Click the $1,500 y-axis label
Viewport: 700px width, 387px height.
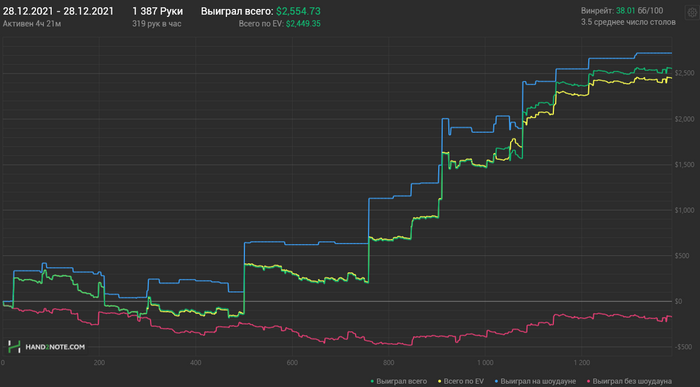coord(684,165)
